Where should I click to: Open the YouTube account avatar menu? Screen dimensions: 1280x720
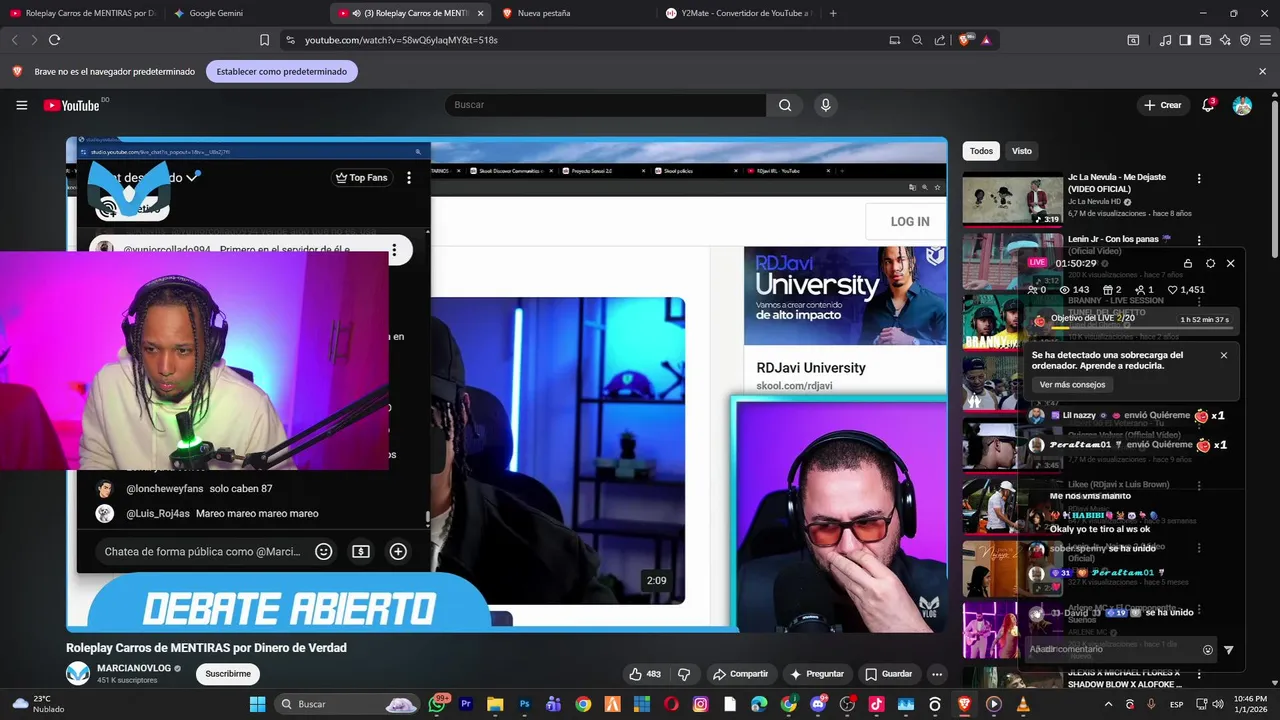point(1242,105)
